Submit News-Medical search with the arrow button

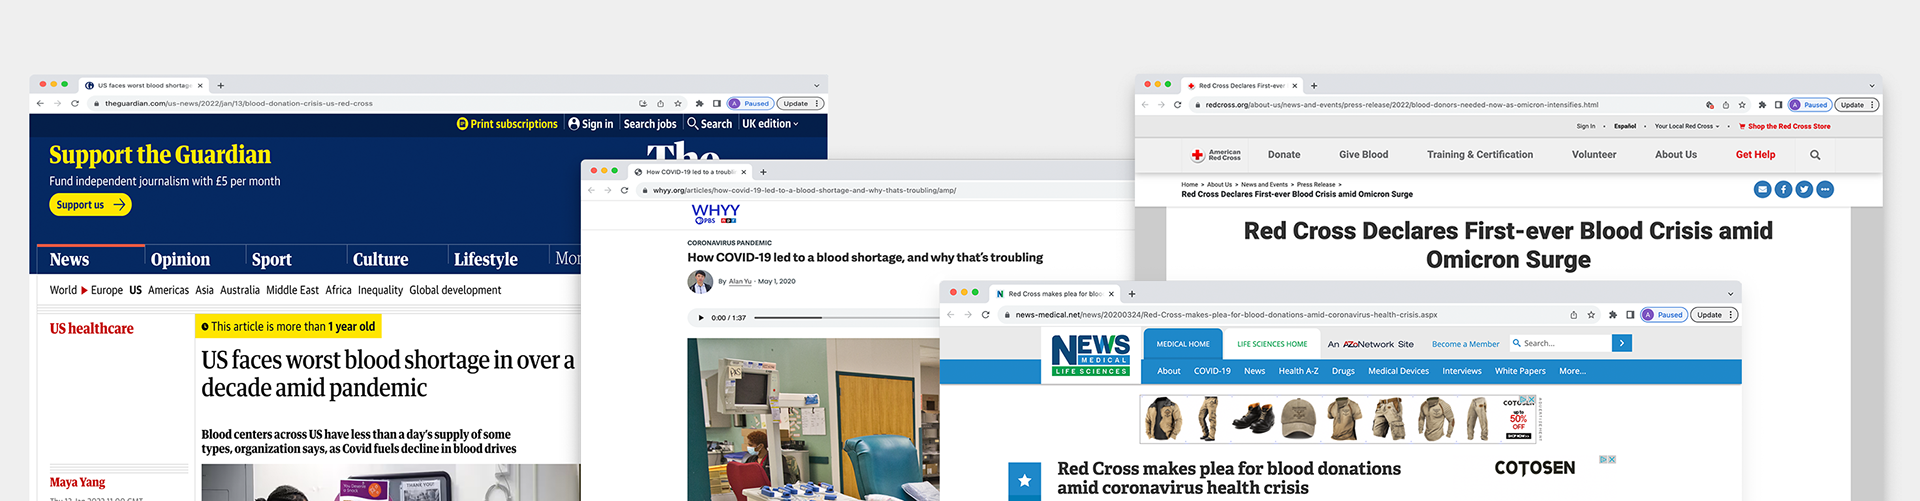(x=1622, y=343)
